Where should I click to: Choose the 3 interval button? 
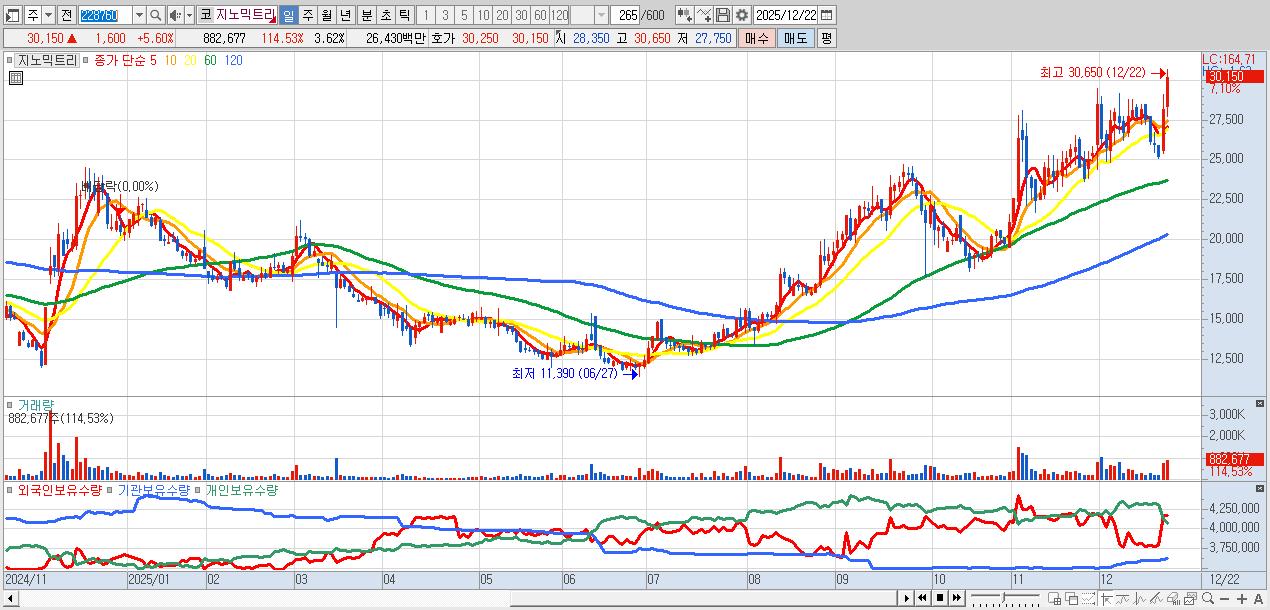click(445, 15)
